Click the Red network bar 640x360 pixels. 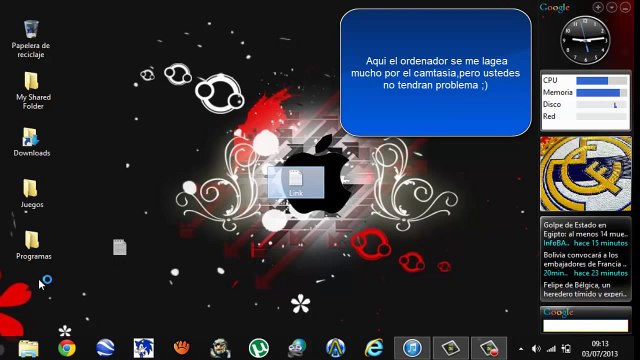[601, 116]
